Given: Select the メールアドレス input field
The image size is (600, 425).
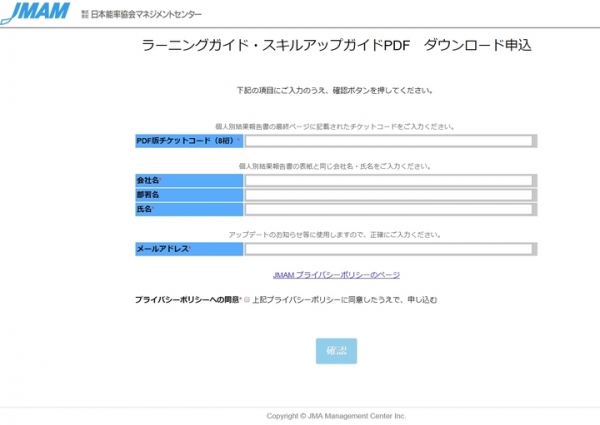Looking at the screenshot, I should click(389, 249).
